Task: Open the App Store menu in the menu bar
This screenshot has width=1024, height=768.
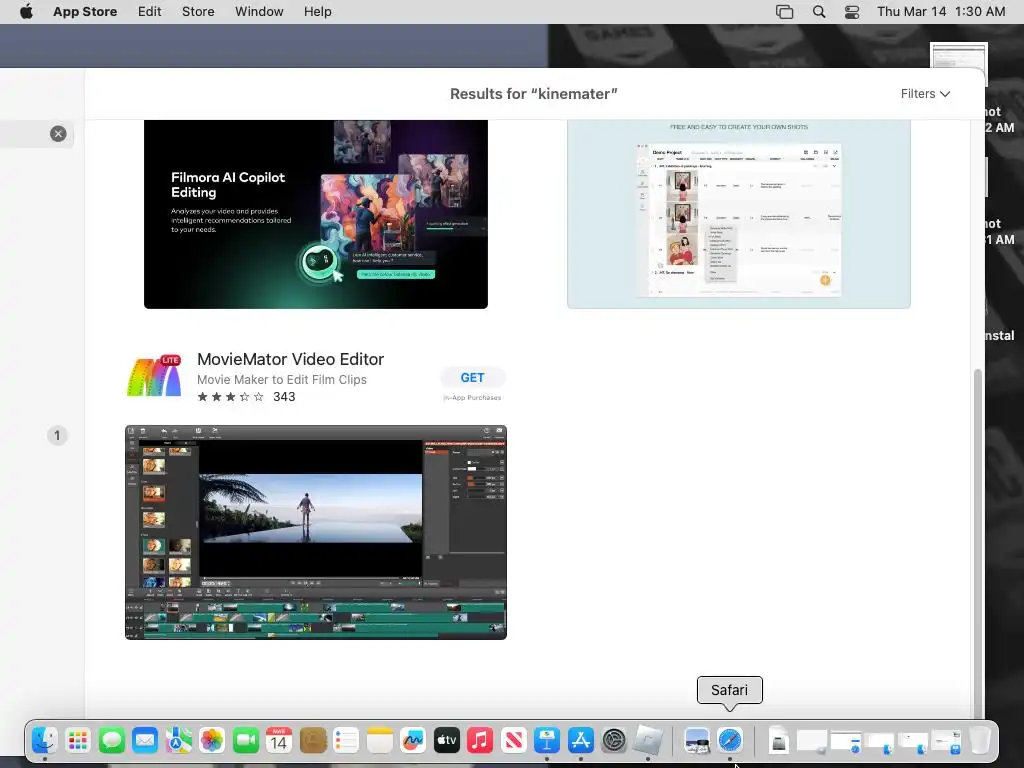Action: click(85, 12)
